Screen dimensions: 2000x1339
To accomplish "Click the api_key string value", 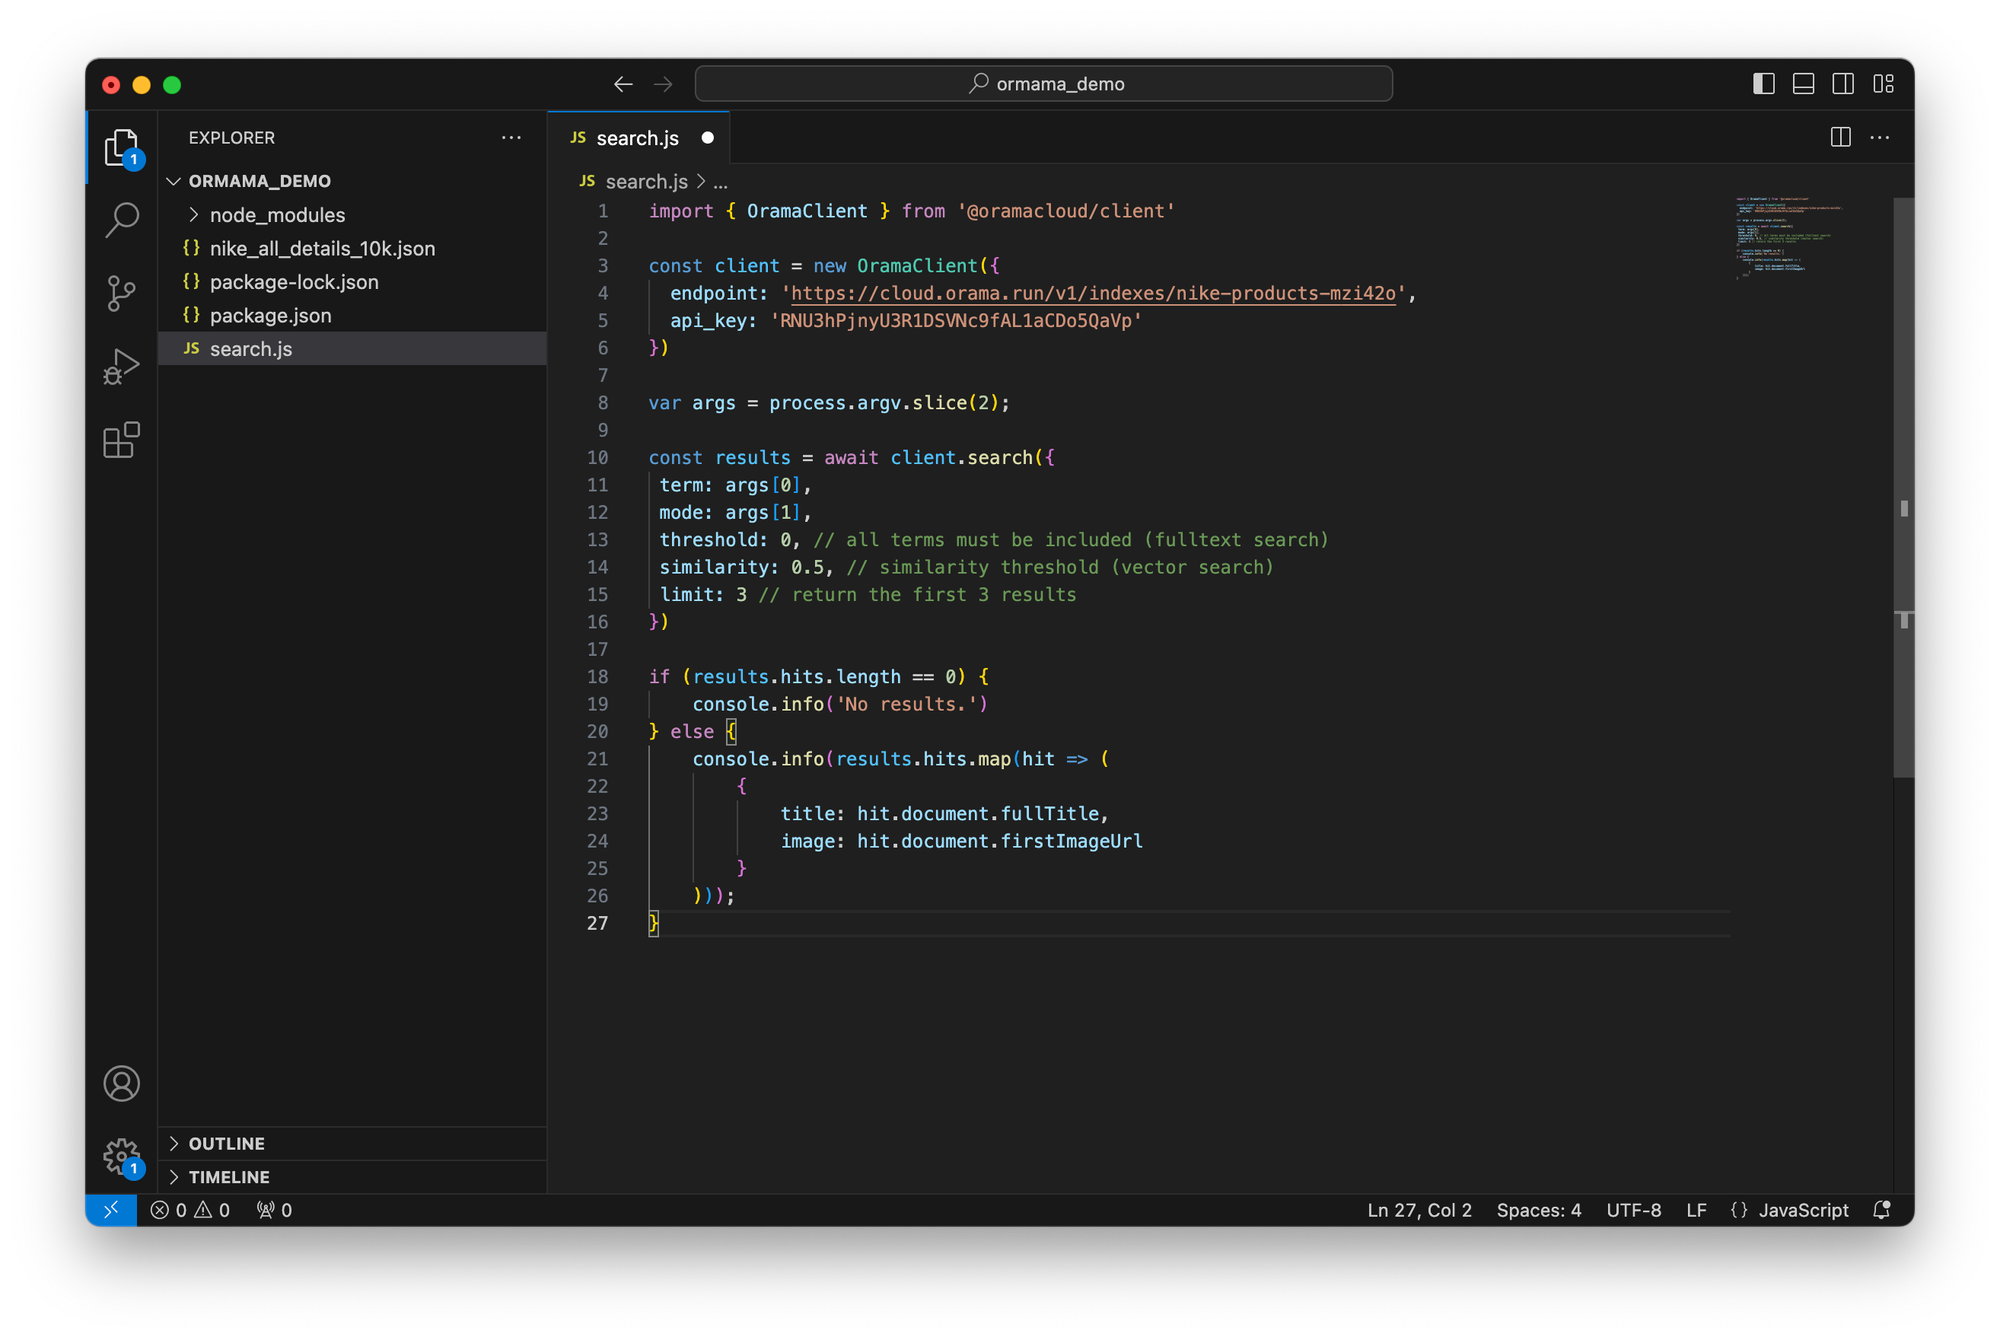I will 956,321.
